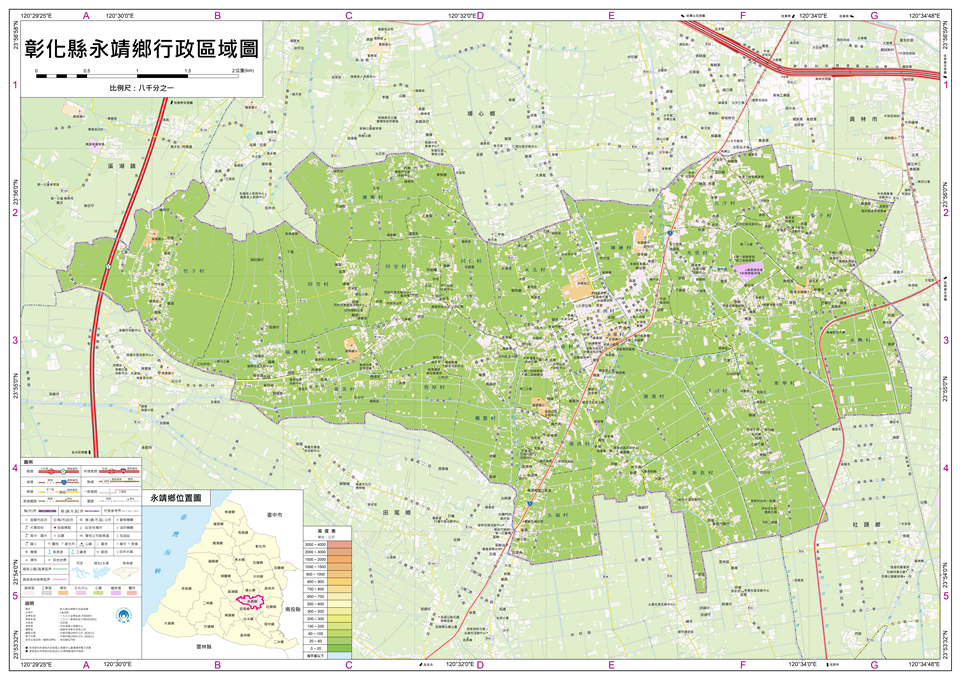Click the 永靖鄉位置圖 inset title
Image resolution: width=960 pixels, height=679 pixels.
point(176,498)
